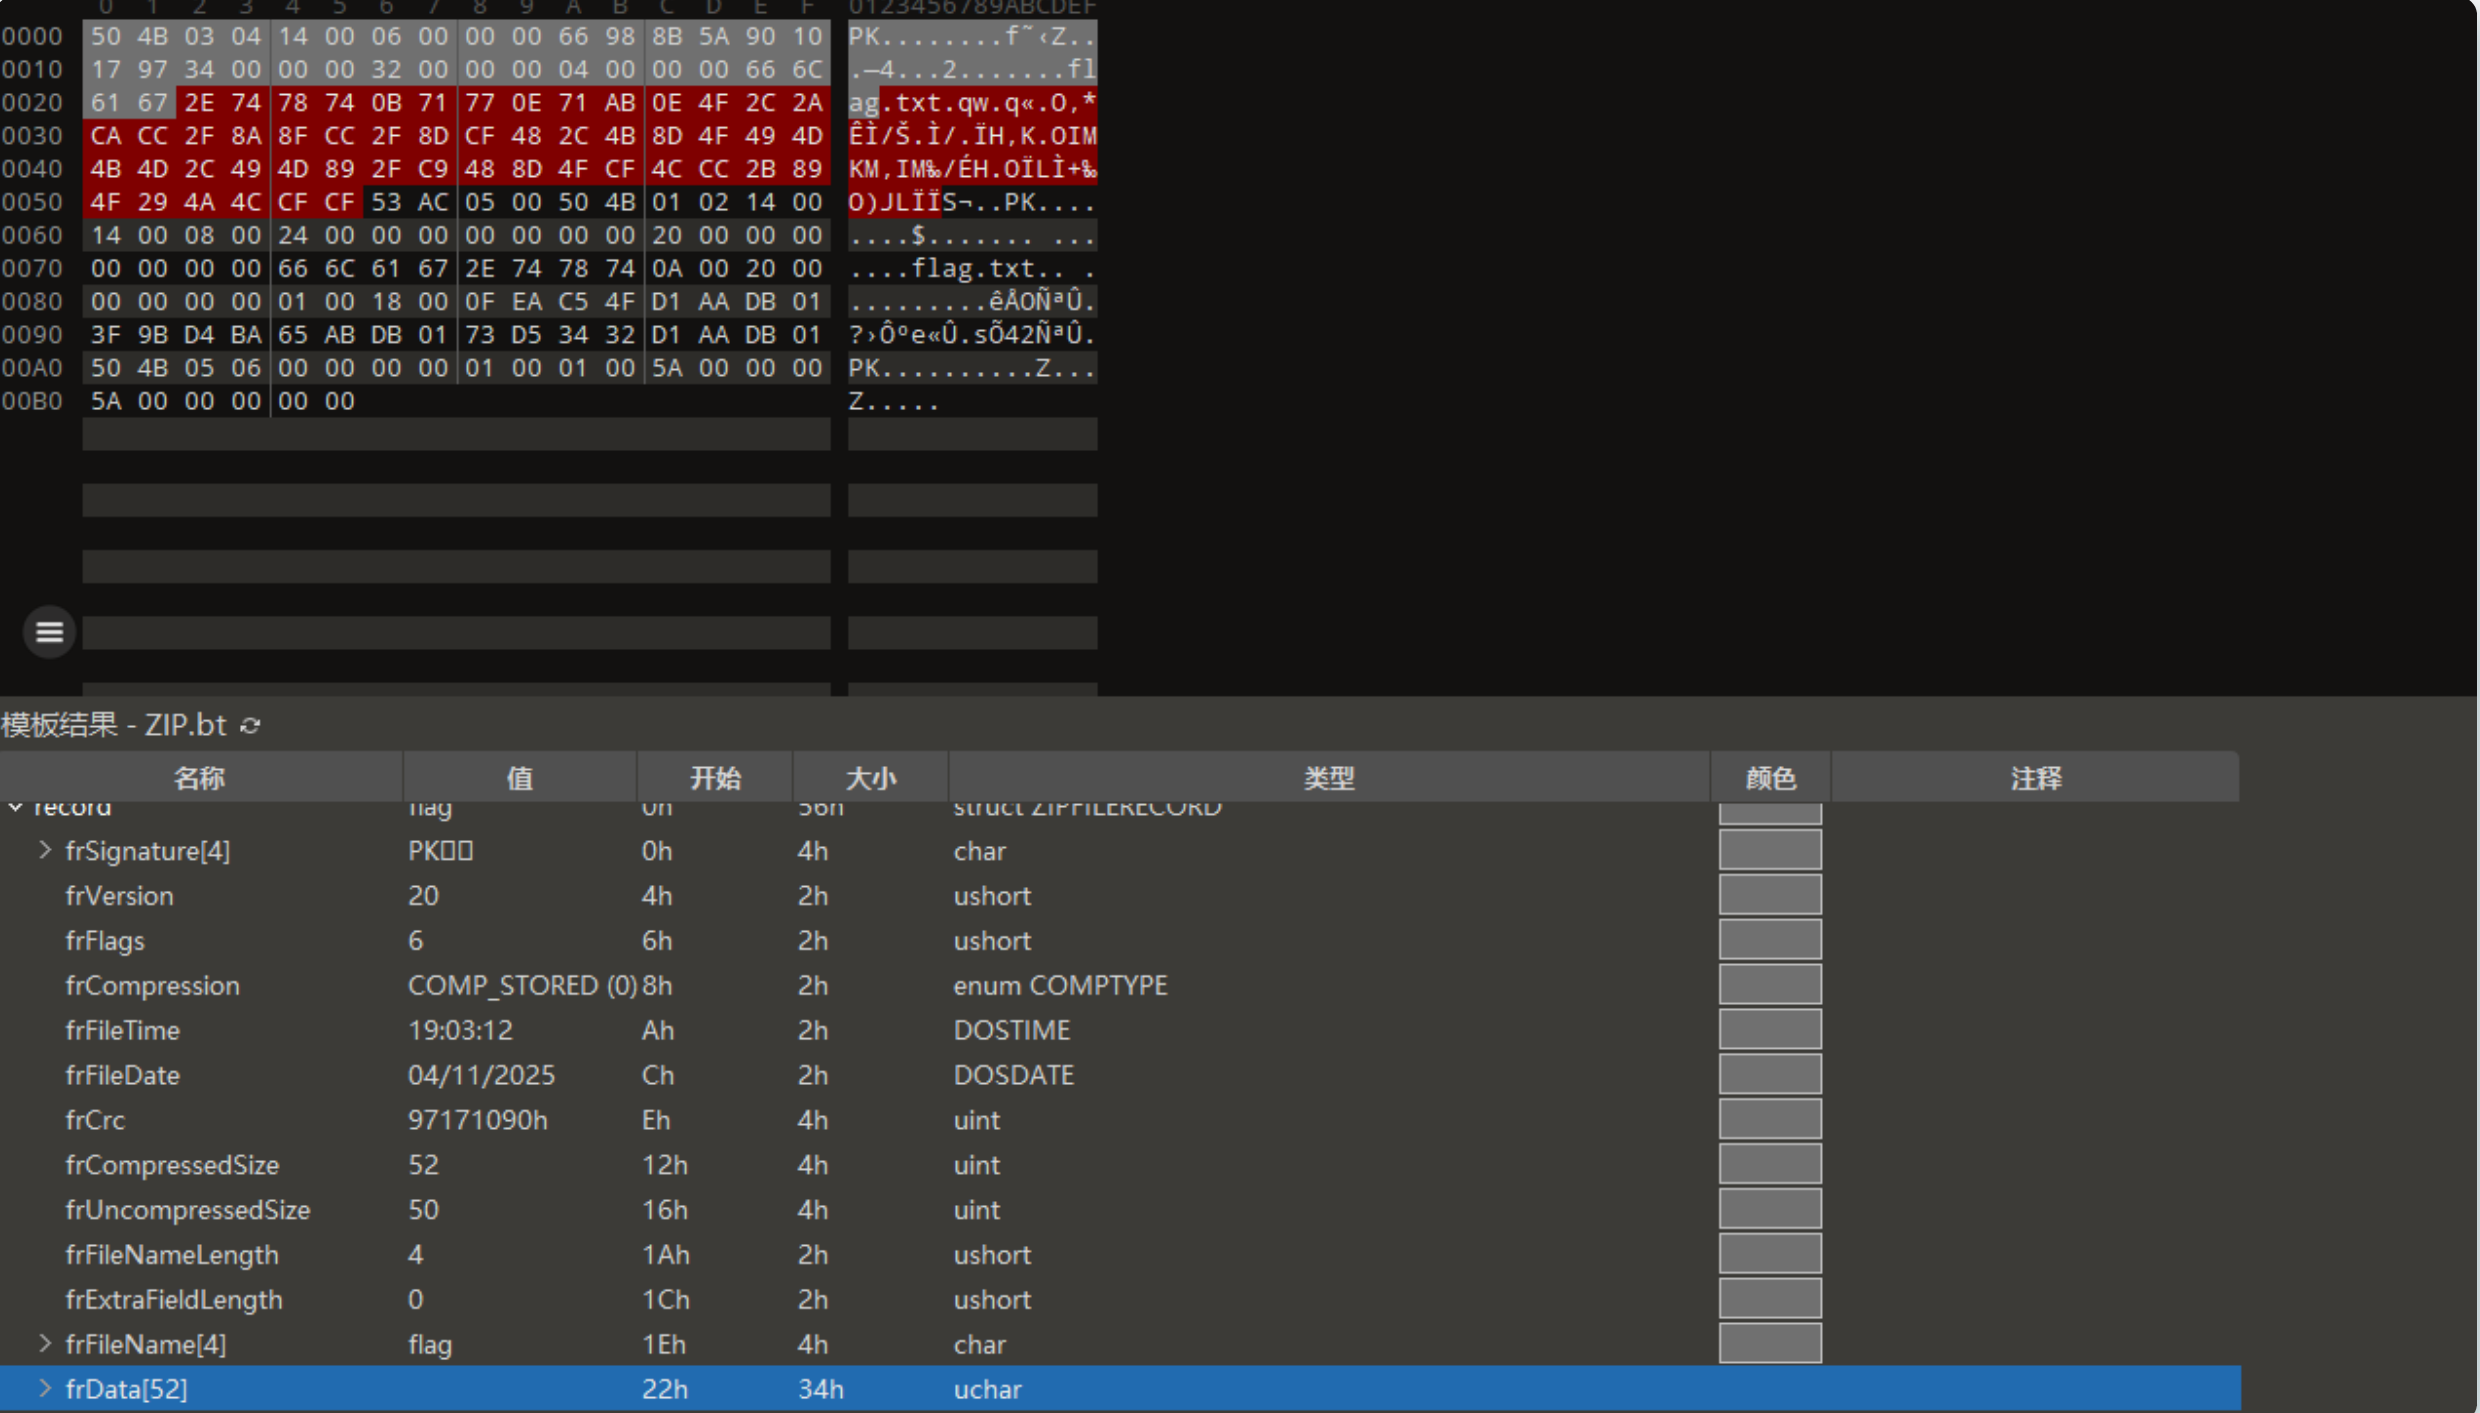Click the refresh icon beside ZIP.bt
The height and width of the screenshot is (1413, 2480).
[250, 726]
